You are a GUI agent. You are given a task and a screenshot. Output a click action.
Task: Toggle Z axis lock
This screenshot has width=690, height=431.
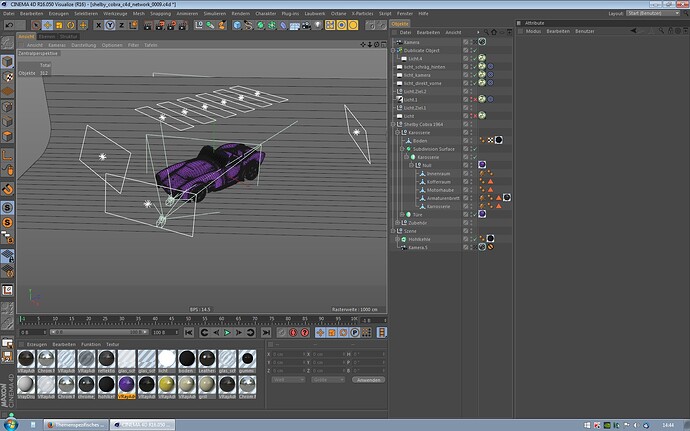tap(121, 25)
